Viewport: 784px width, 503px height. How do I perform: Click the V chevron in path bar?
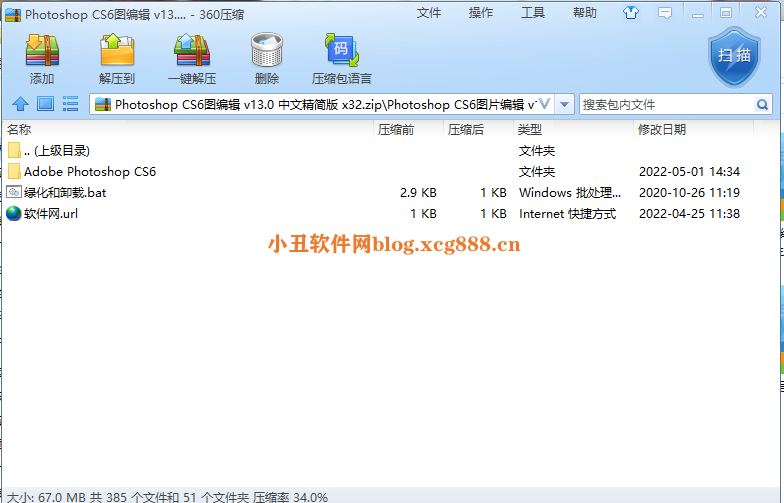(544, 104)
